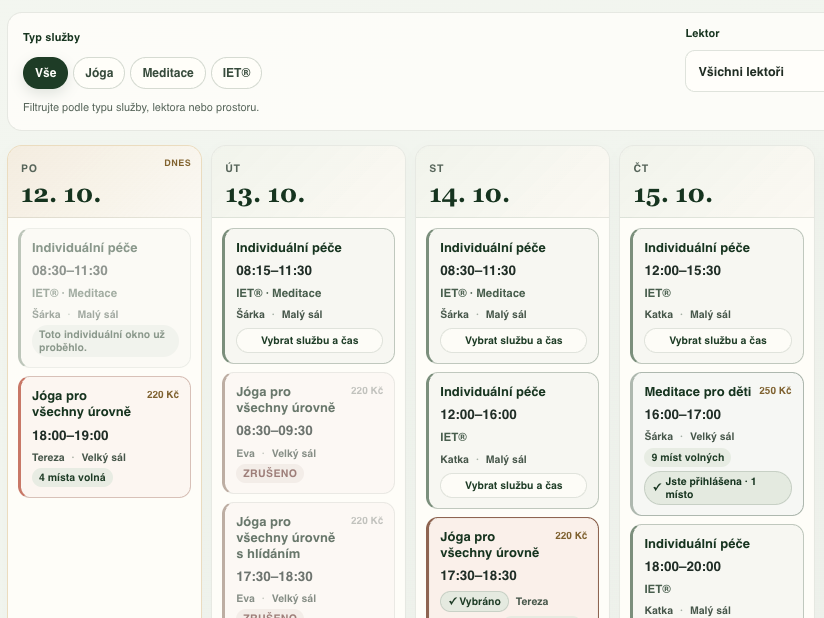Open Monday's 12. 10. day header
This screenshot has height=618, width=824.
click(x=105, y=182)
